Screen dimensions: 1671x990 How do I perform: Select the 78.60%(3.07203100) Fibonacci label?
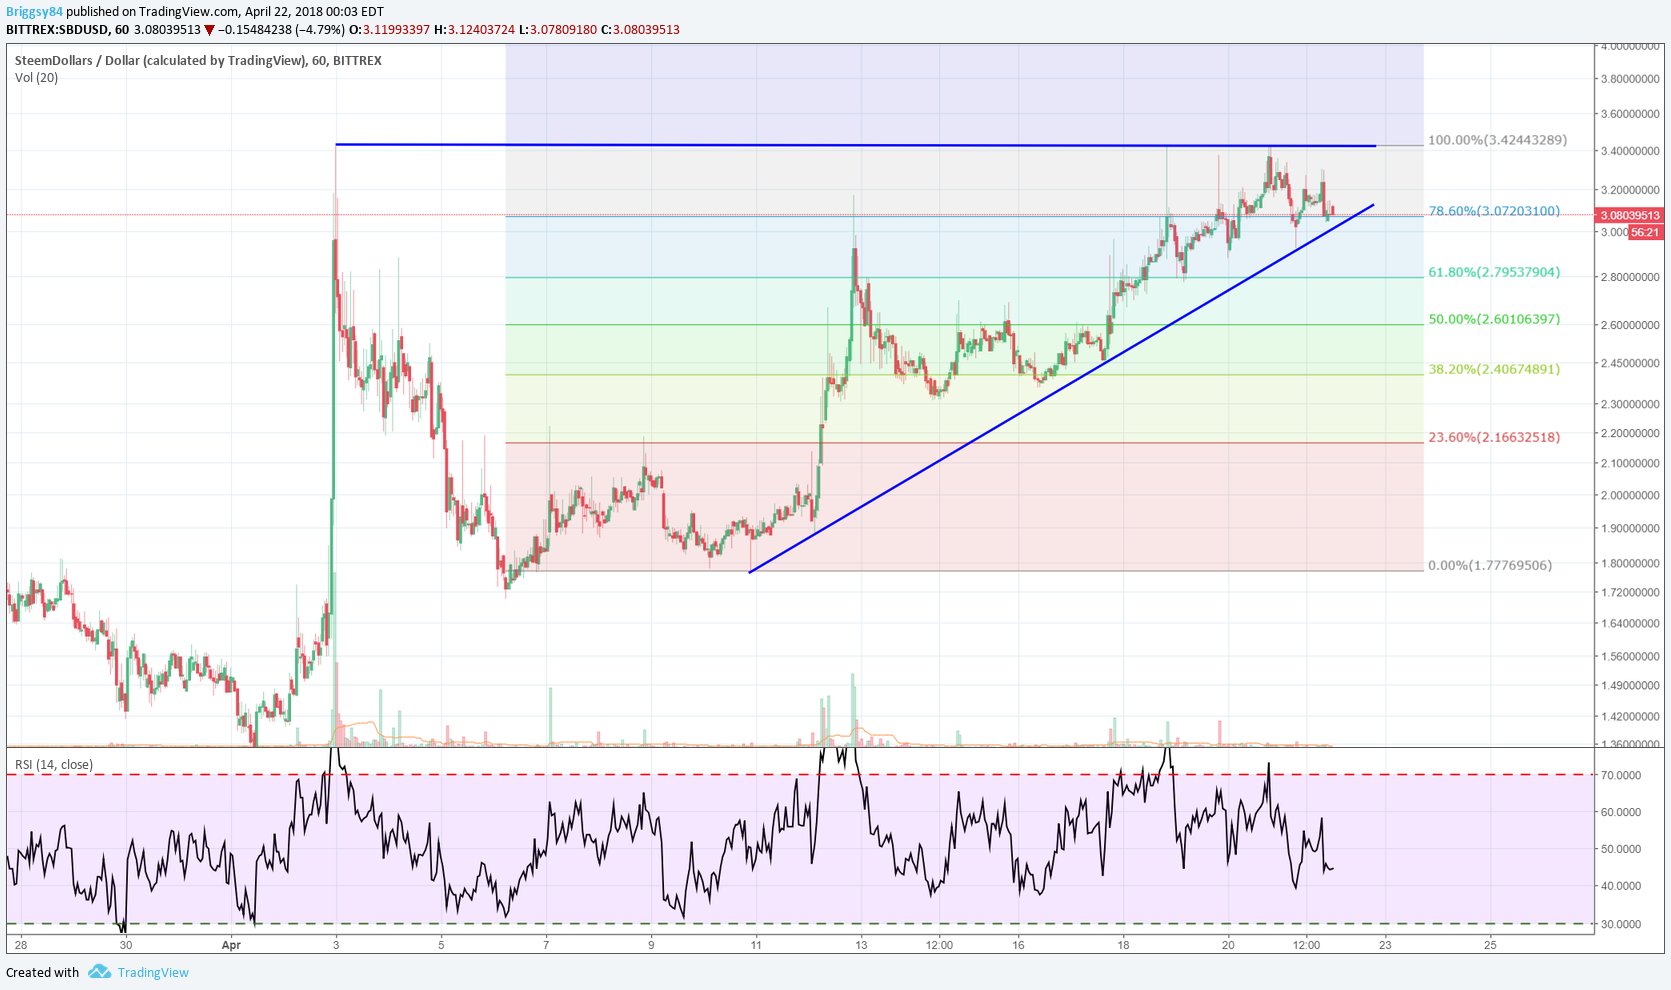(x=1494, y=211)
